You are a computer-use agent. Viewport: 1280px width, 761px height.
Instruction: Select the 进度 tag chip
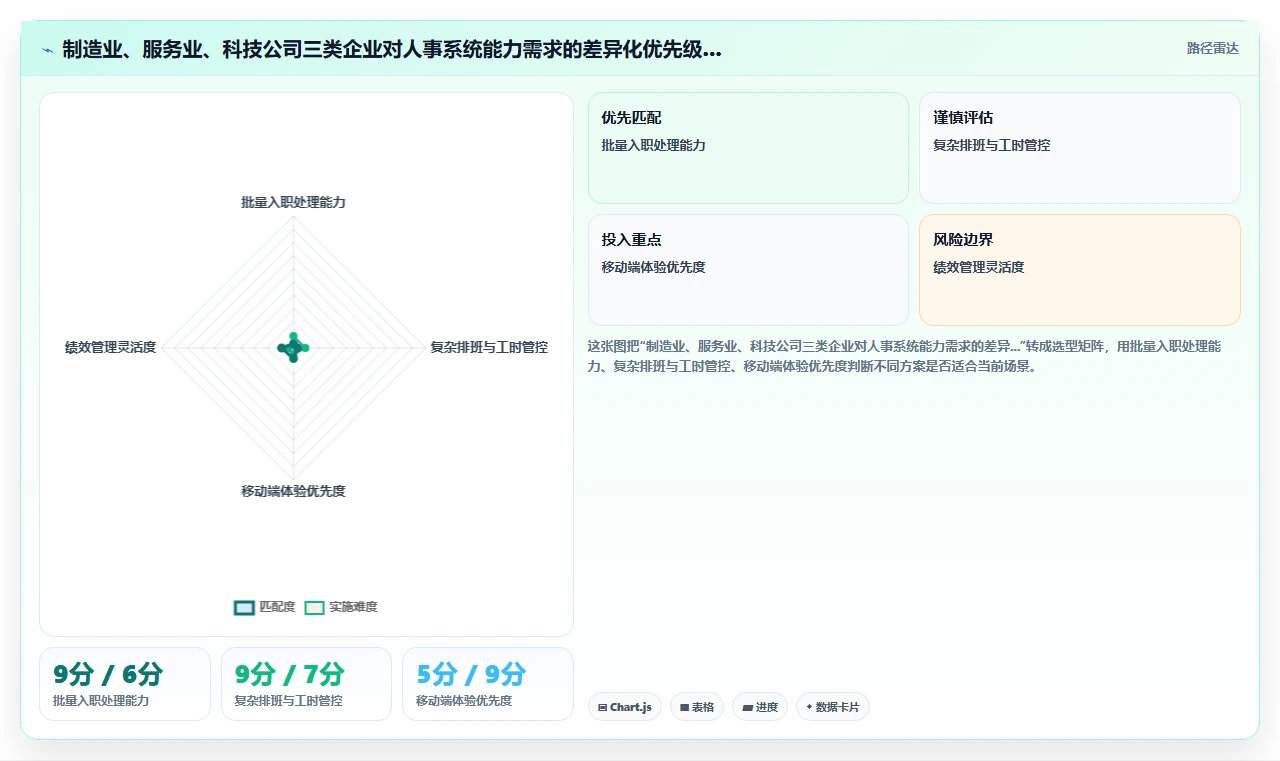point(760,707)
